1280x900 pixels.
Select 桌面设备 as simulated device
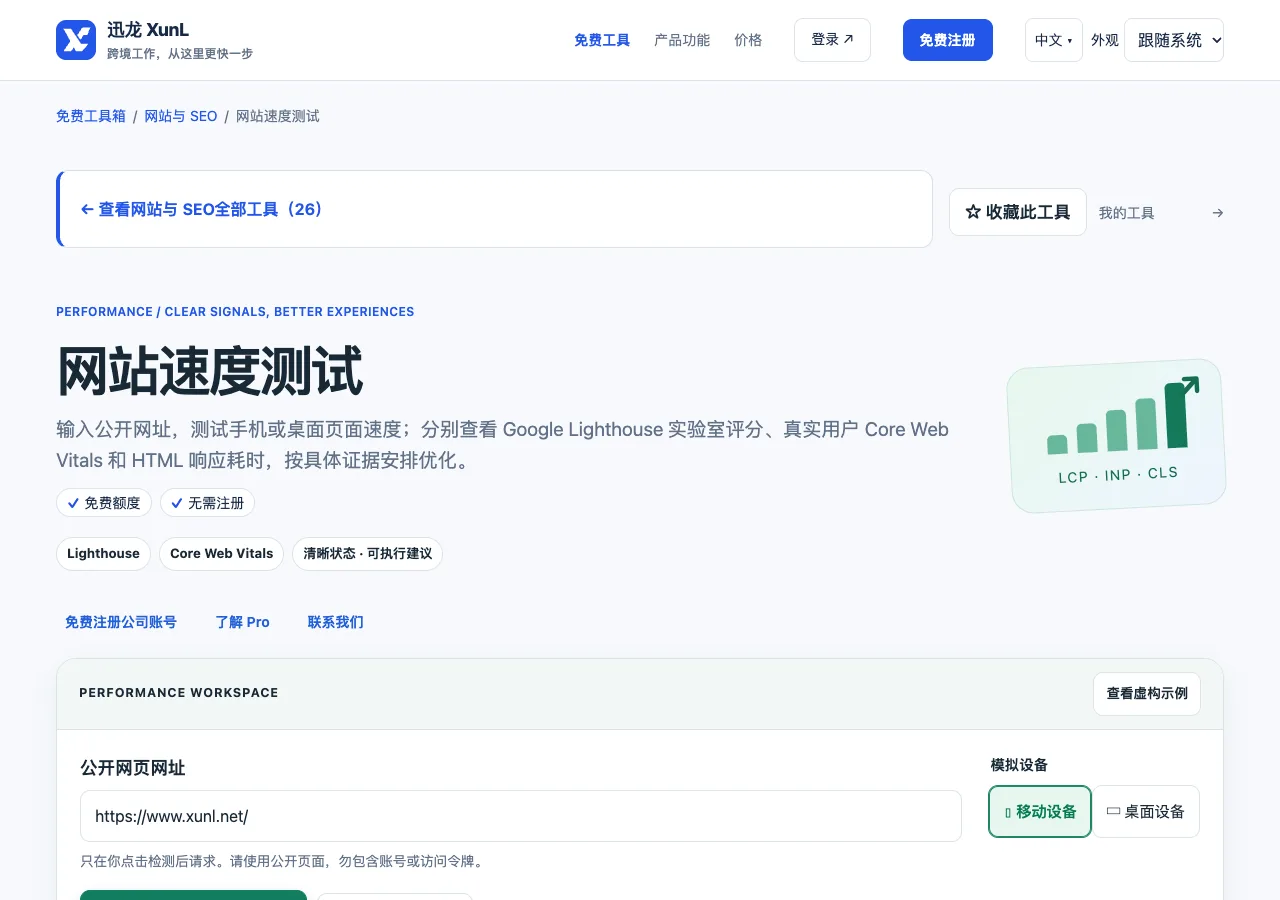pos(1146,811)
